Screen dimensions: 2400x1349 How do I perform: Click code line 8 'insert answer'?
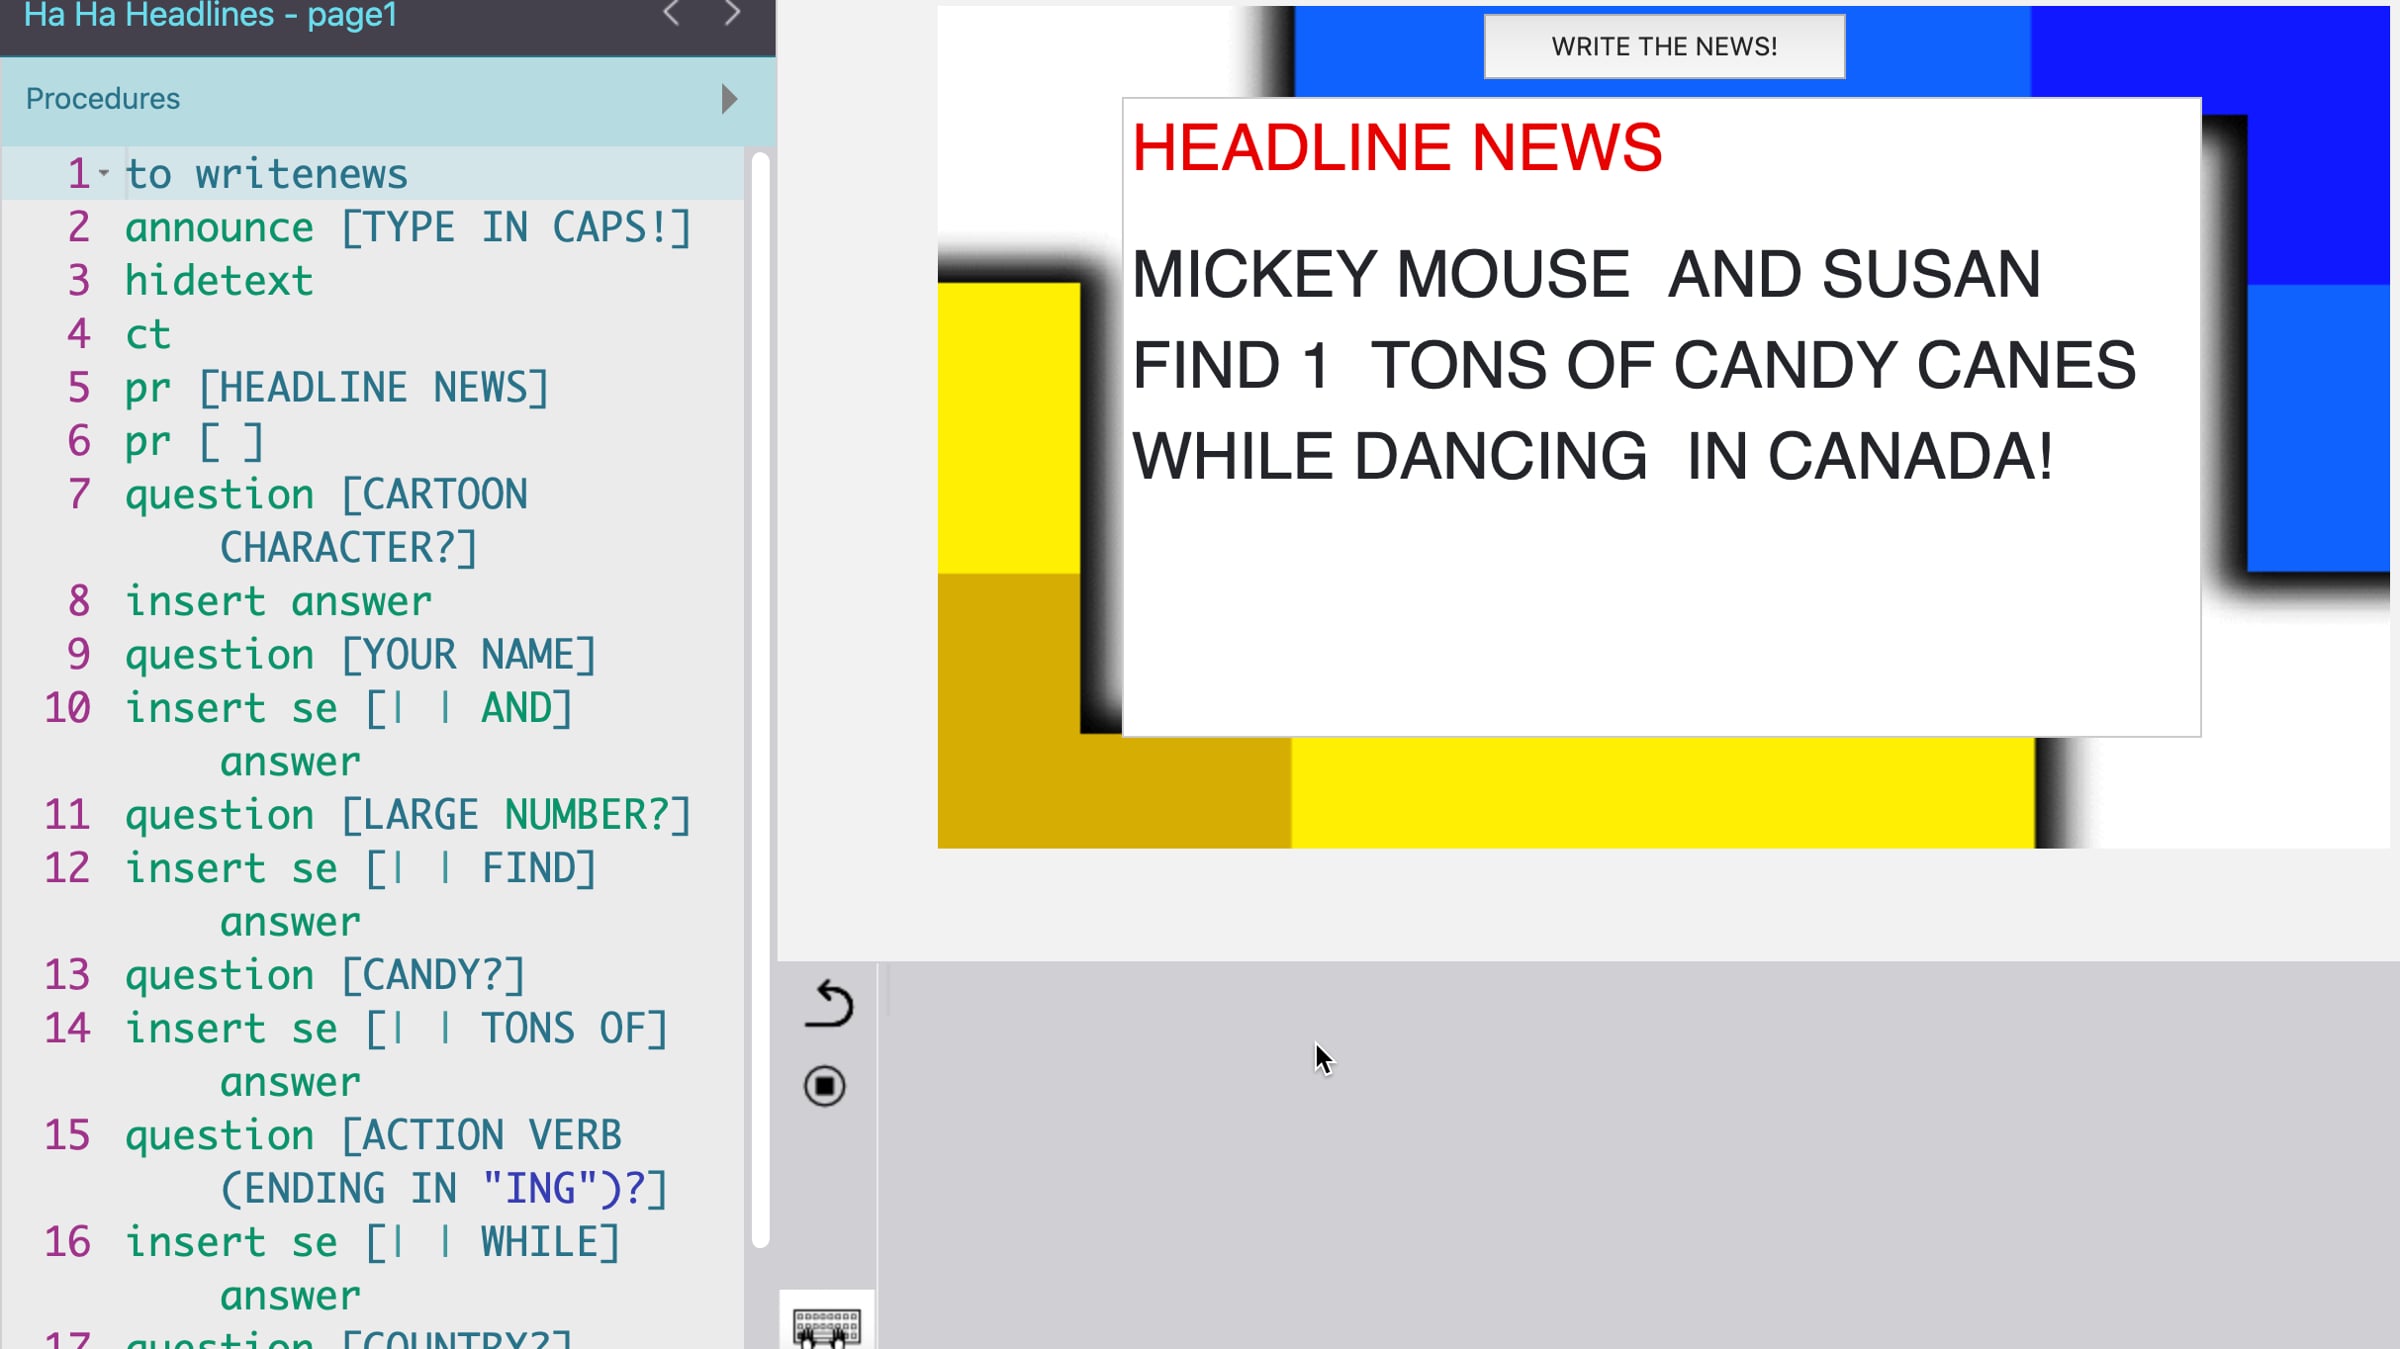pyautogui.click(x=278, y=602)
